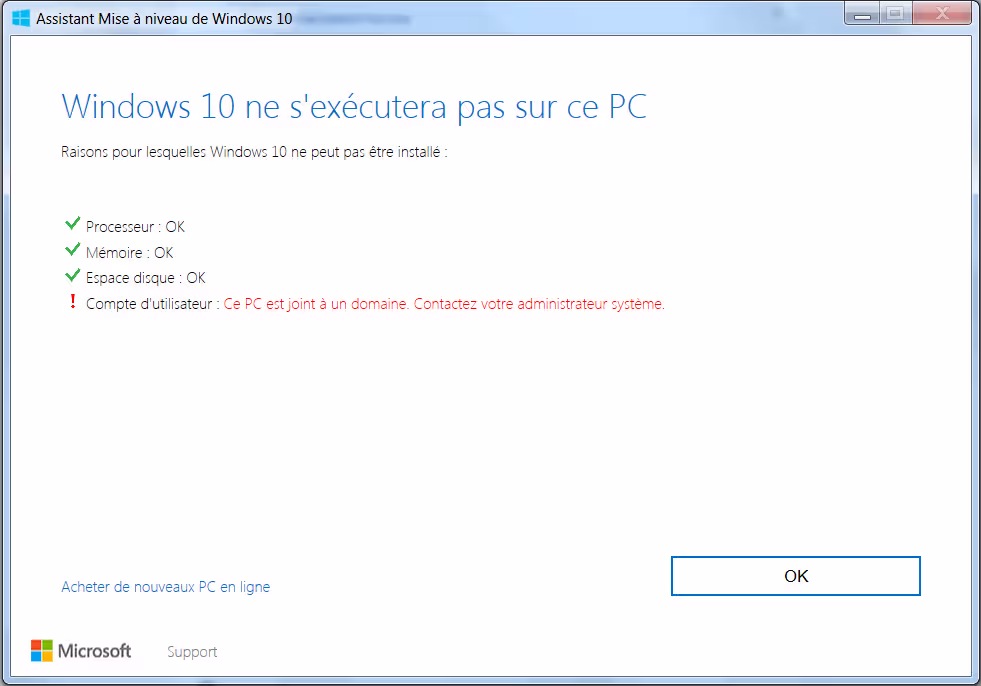Click the Microsoft wordmark text in footer
The width and height of the screenshot is (981, 686).
(94, 651)
